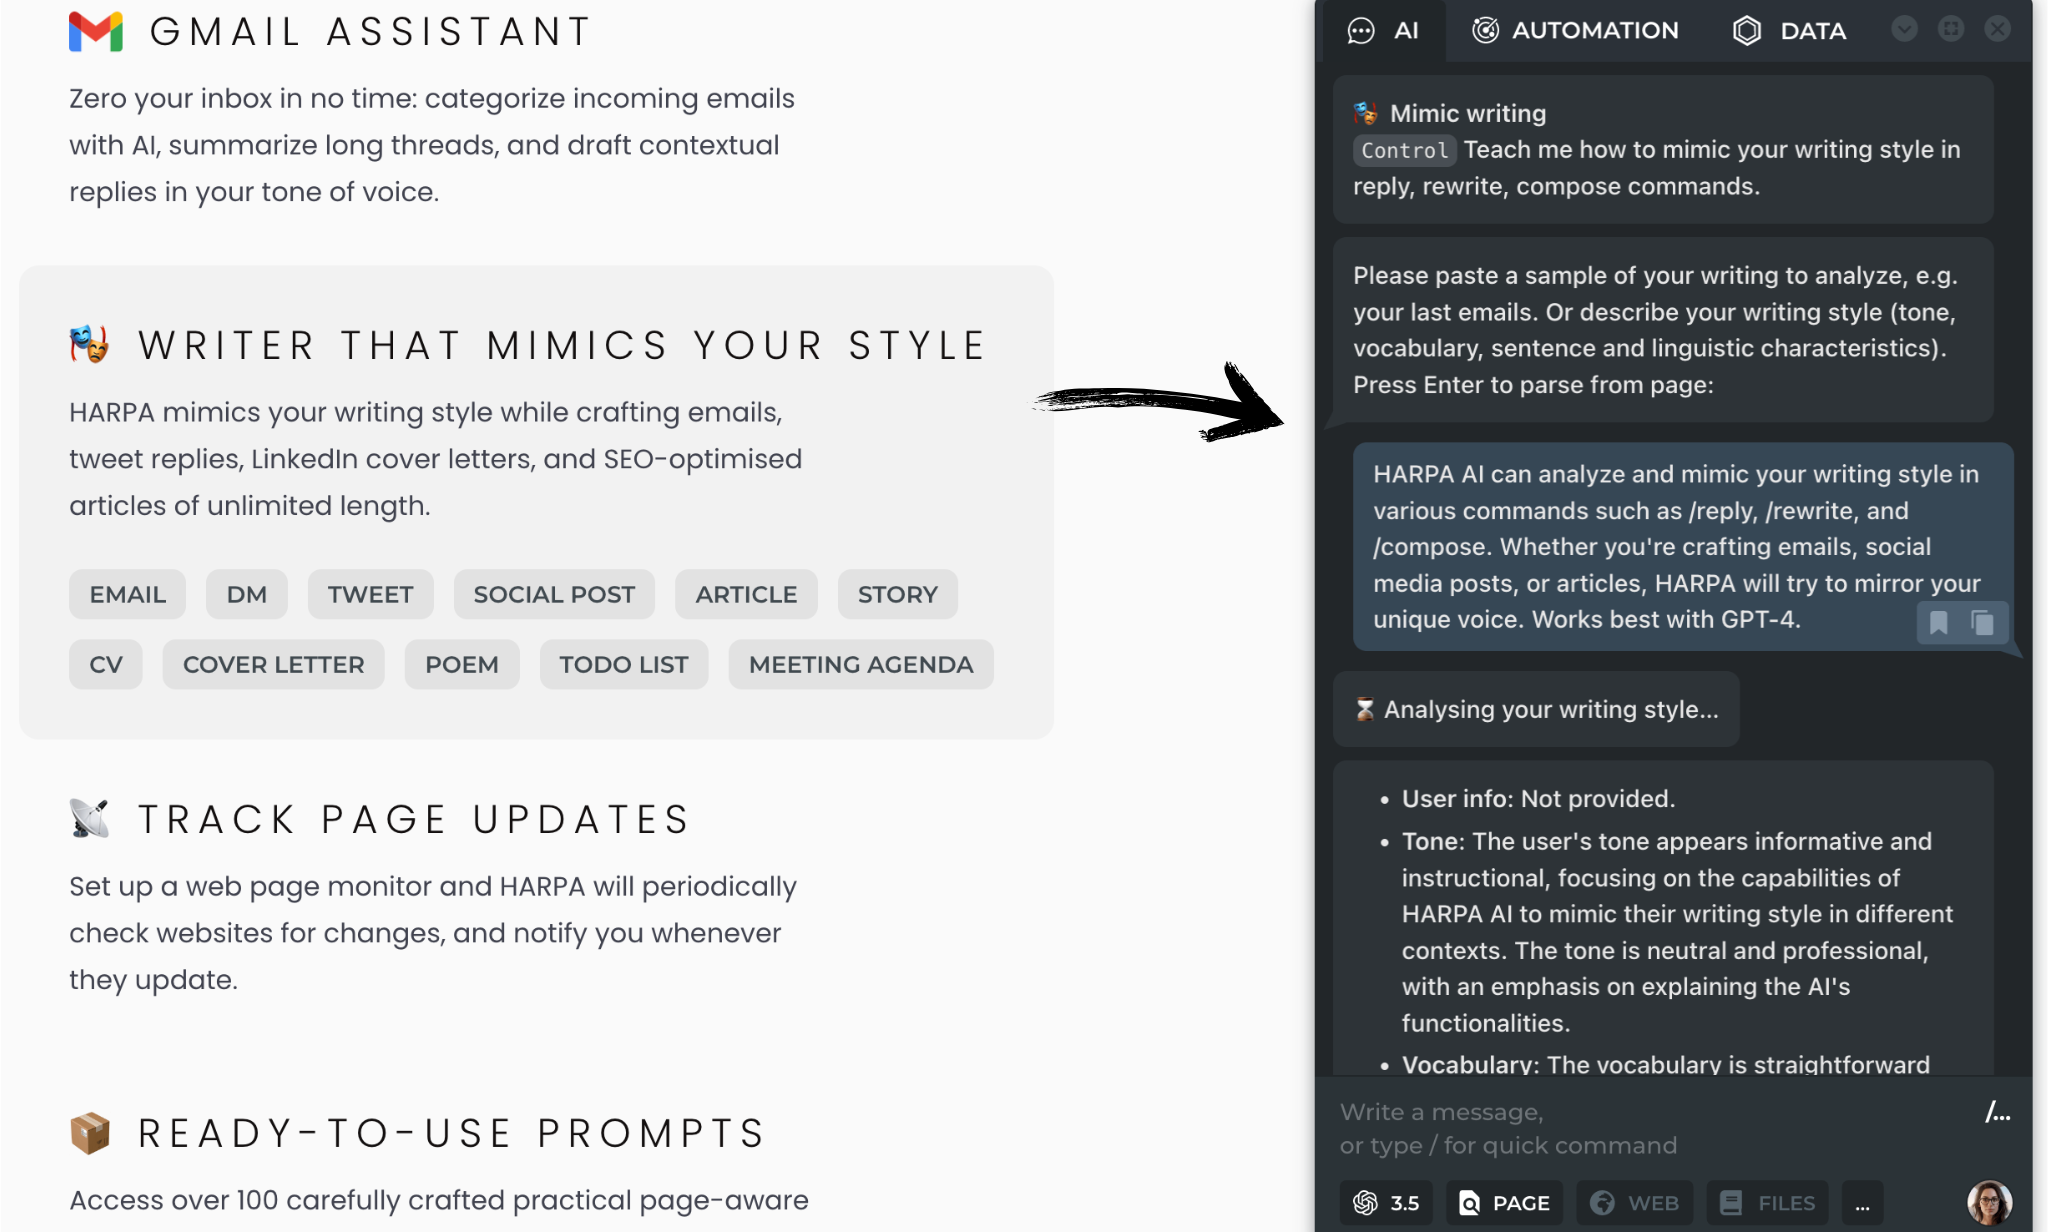Toggle the PAGE context button
This screenshot has height=1232, width=2048.
[1505, 1203]
